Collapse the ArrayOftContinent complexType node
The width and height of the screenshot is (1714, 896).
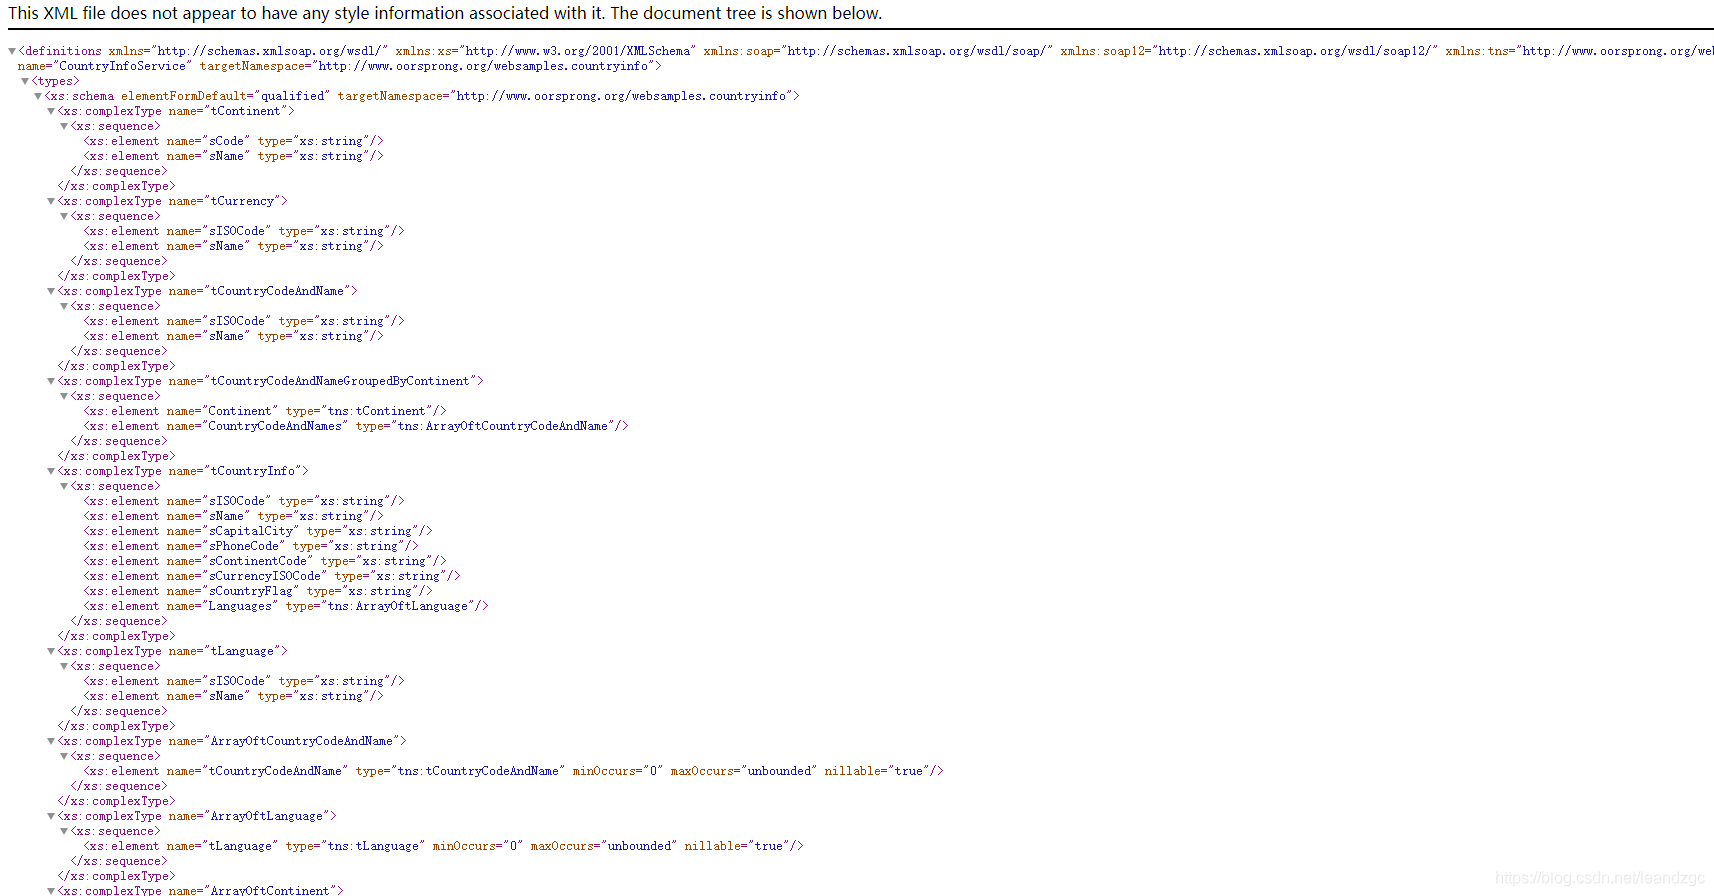click(51, 890)
